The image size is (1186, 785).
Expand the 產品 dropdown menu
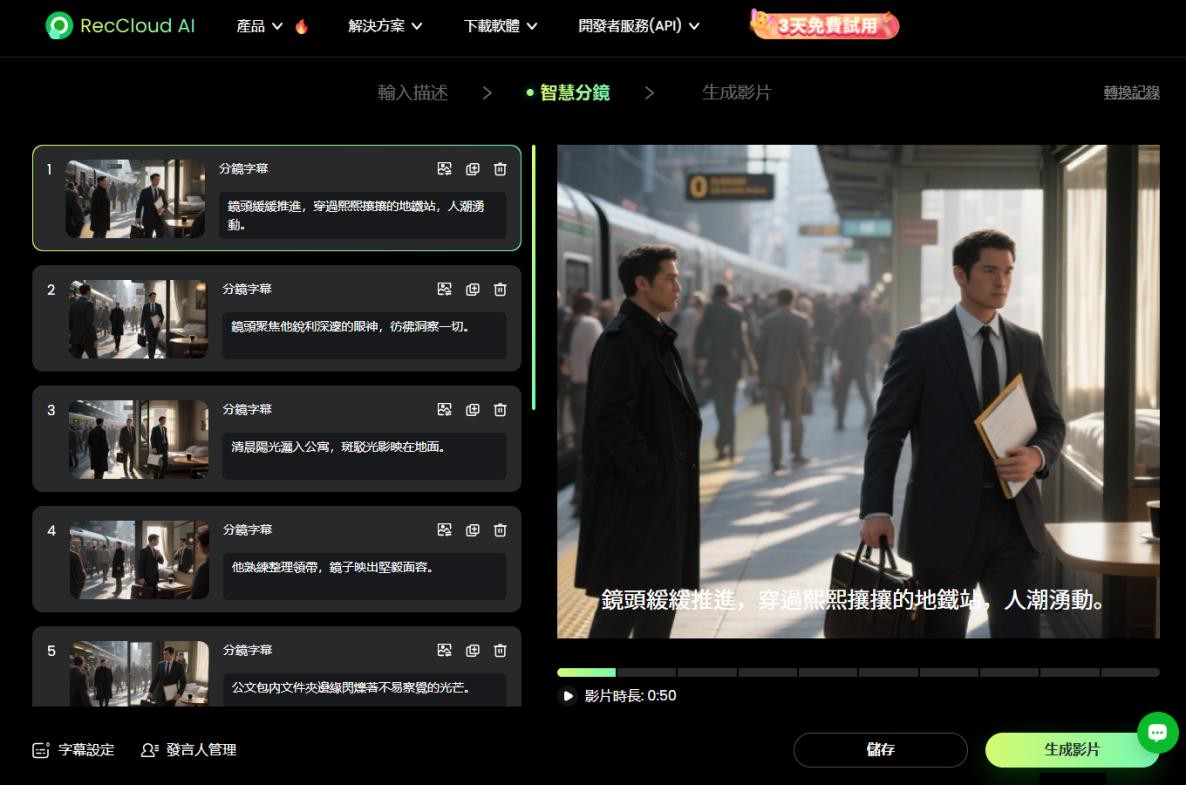point(259,26)
